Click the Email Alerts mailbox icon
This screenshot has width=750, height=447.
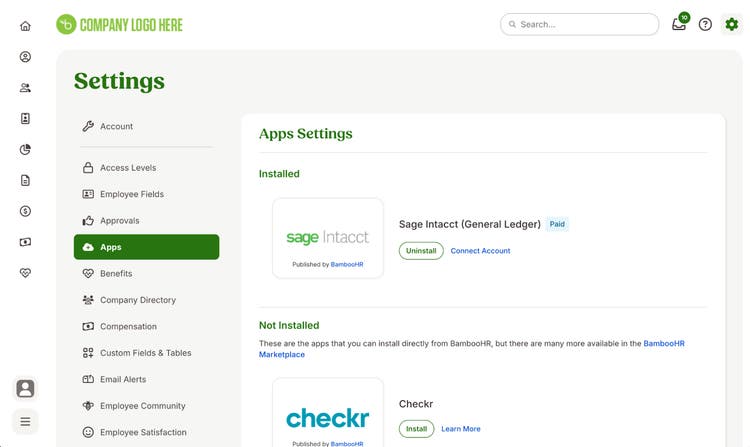[x=88, y=379]
